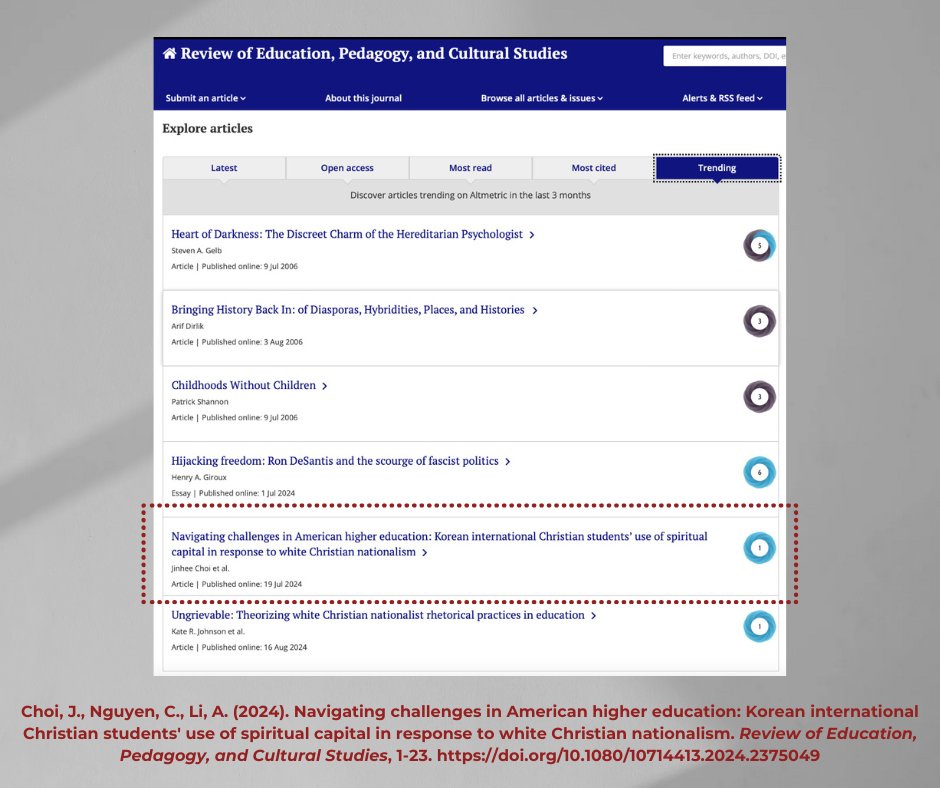Open Altmetric badge for Navigating challenges article
The width and height of the screenshot is (940, 788).
[x=760, y=548]
